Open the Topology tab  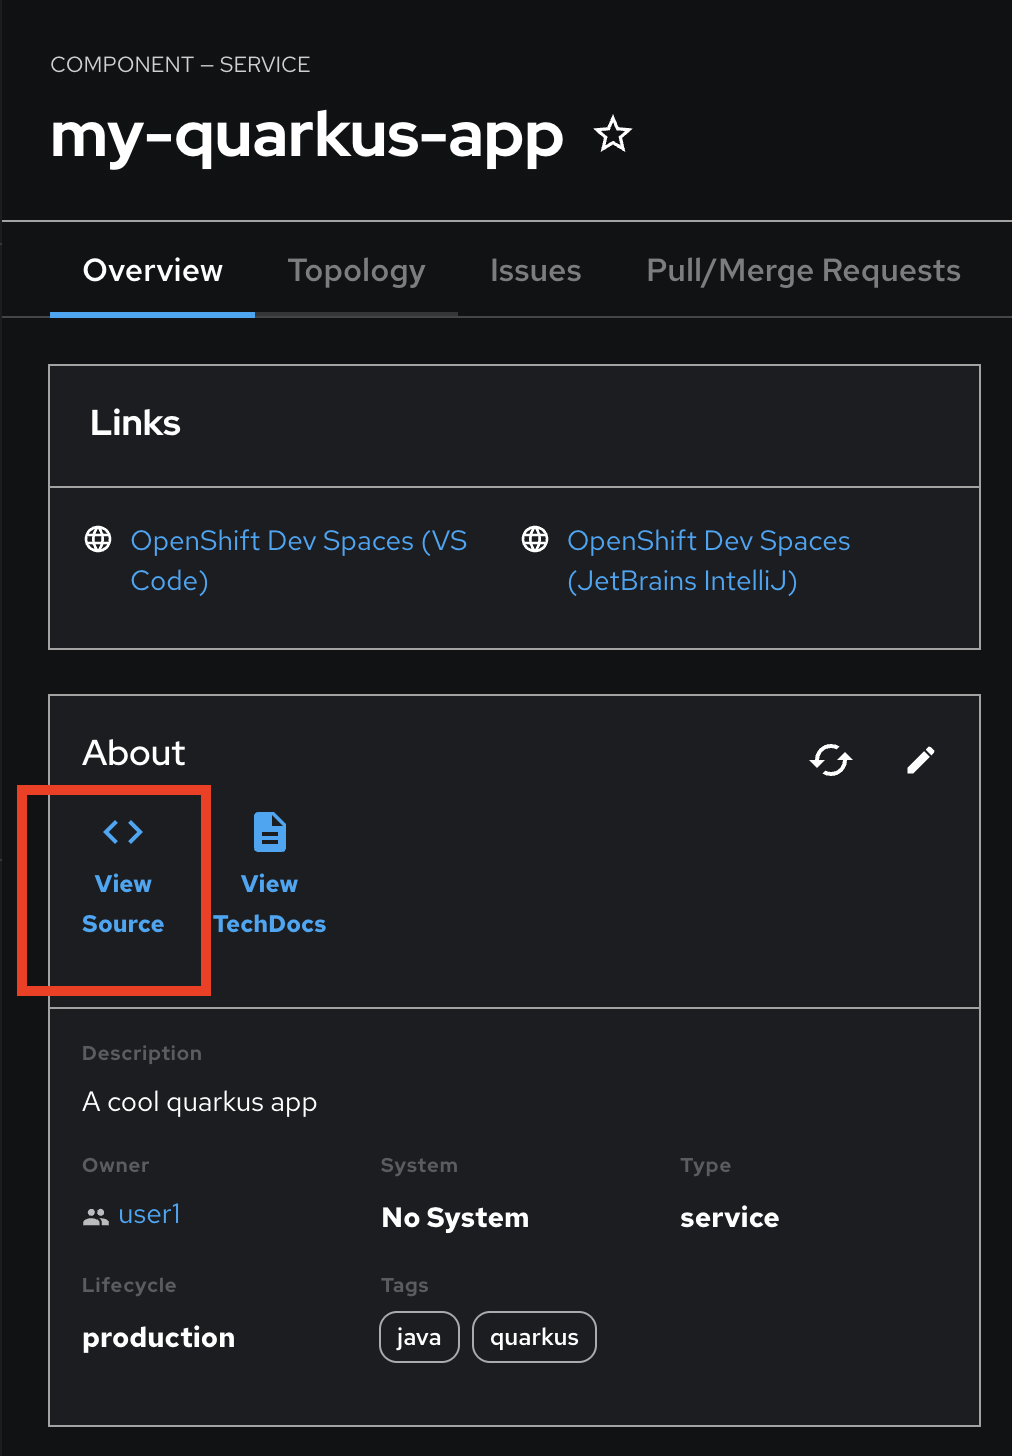pyautogui.click(x=356, y=270)
